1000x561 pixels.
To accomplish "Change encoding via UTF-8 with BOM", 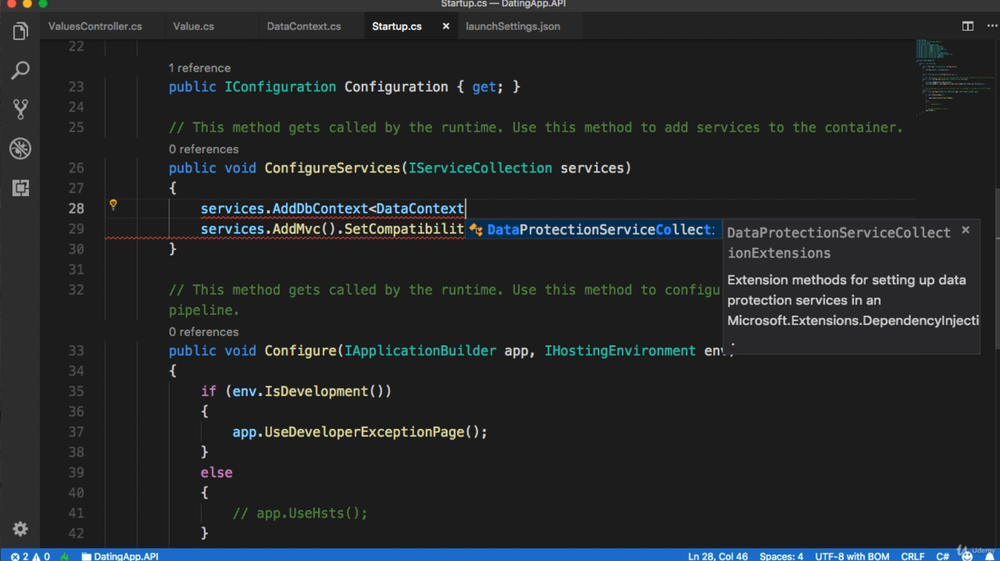I will point(854,556).
